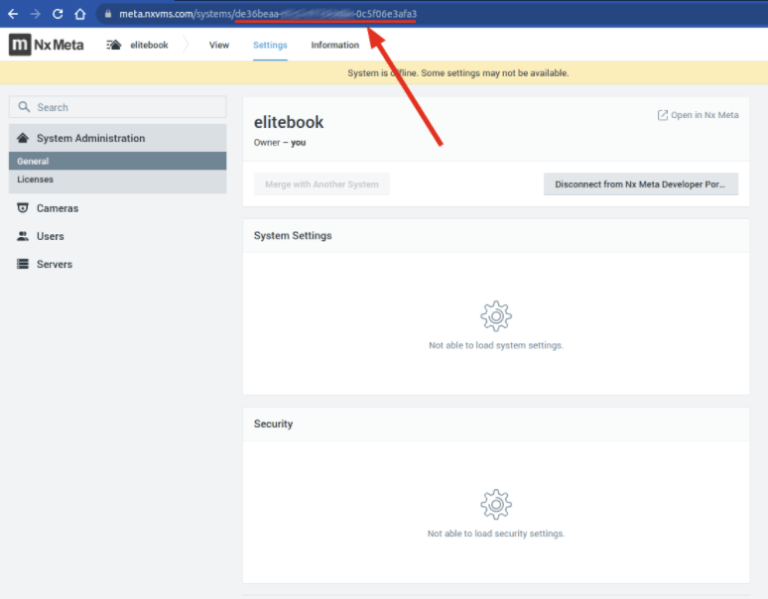Click into the sidebar Search field

point(118,107)
